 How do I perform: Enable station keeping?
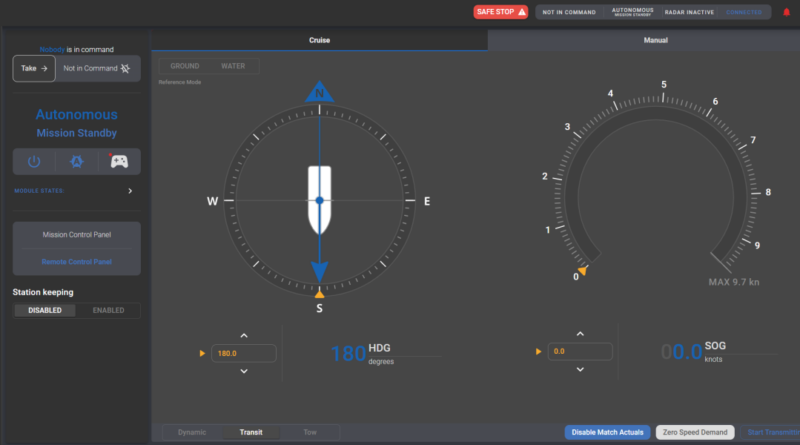click(108, 310)
